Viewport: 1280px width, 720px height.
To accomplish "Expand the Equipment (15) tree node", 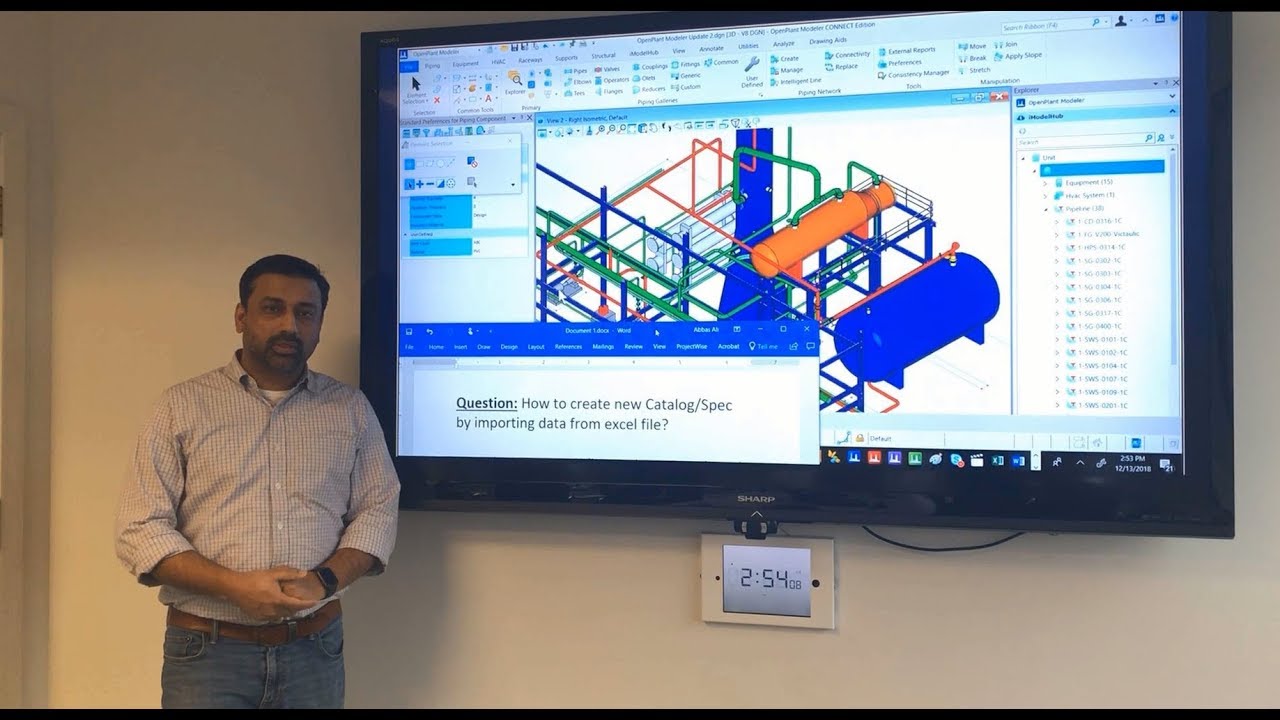I will pyautogui.click(x=1045, y=183).
